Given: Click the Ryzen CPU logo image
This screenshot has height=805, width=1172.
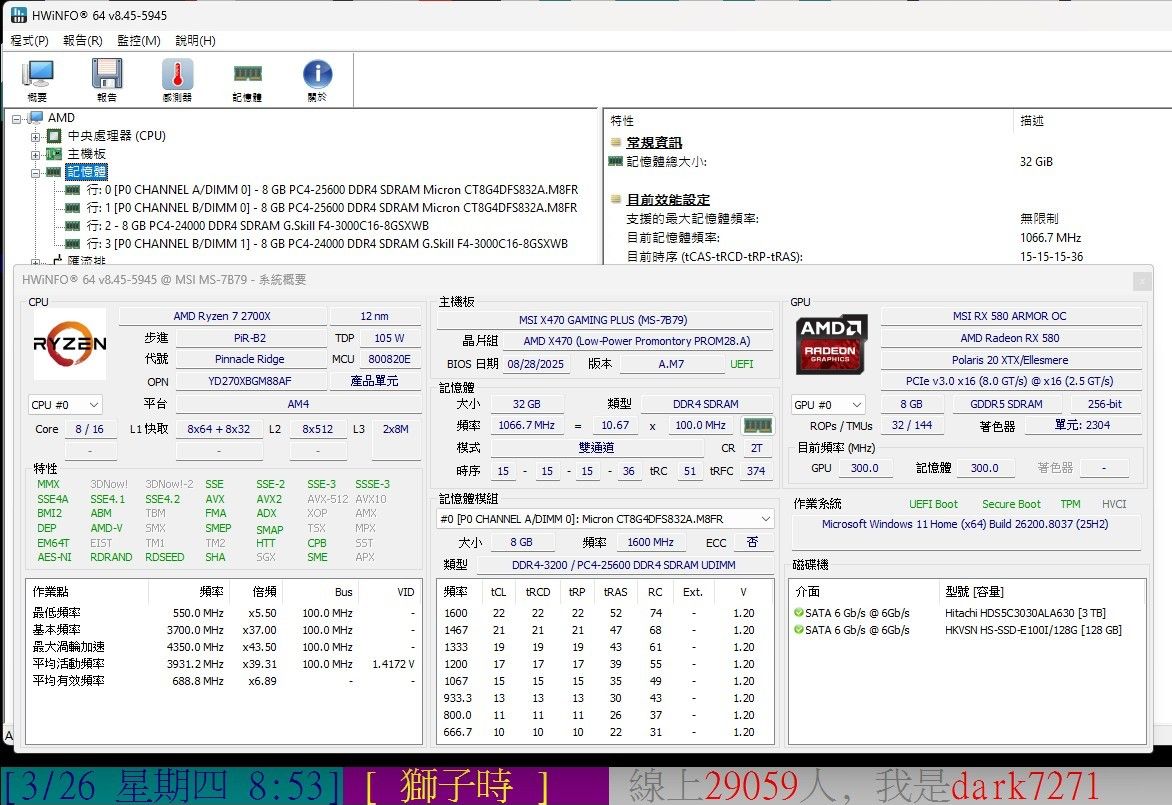Looking at the screenshot, I should pos(70,345).
